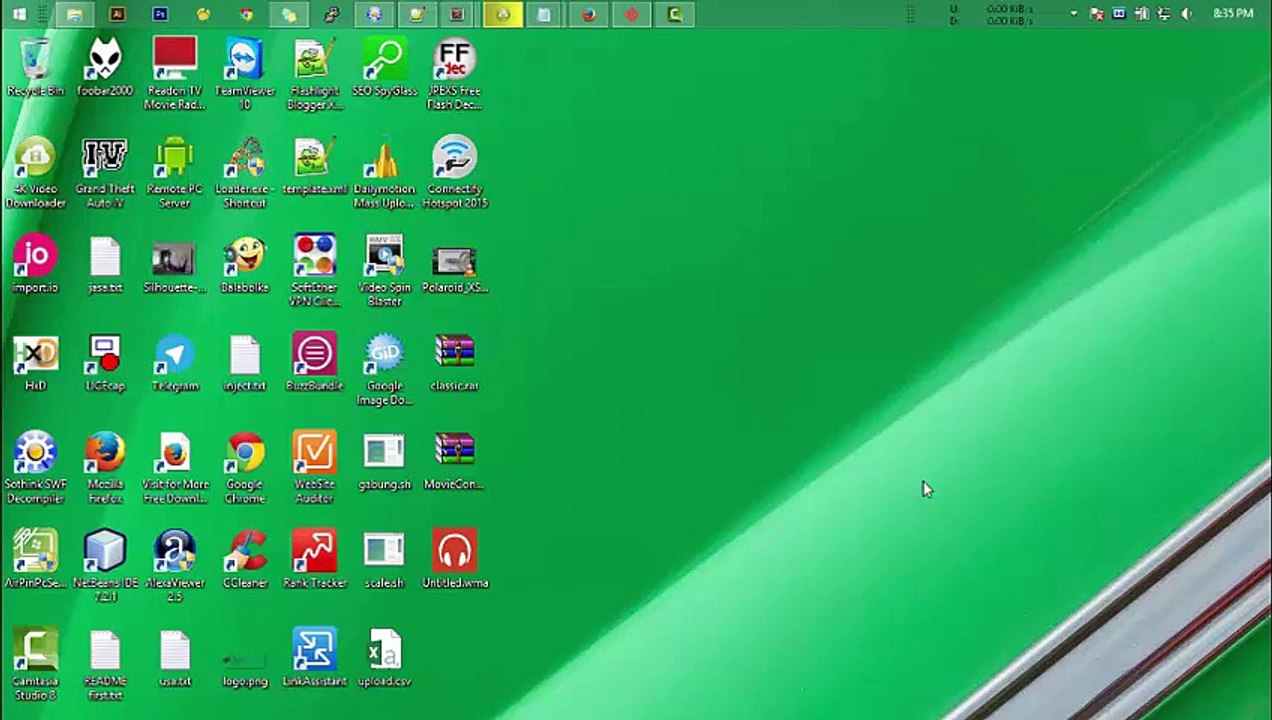Viewport: 1272px width, 720px height.
Task: Select the Dailymotion Mass Uploader icon
Action: 385,172
